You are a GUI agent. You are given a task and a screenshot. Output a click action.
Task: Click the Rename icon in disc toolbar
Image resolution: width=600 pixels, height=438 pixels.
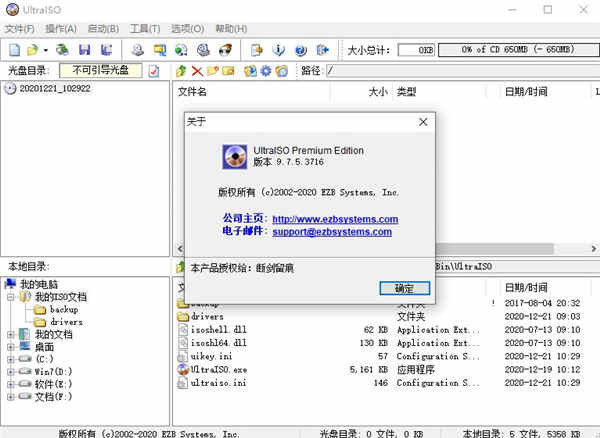tap(228, 71)
